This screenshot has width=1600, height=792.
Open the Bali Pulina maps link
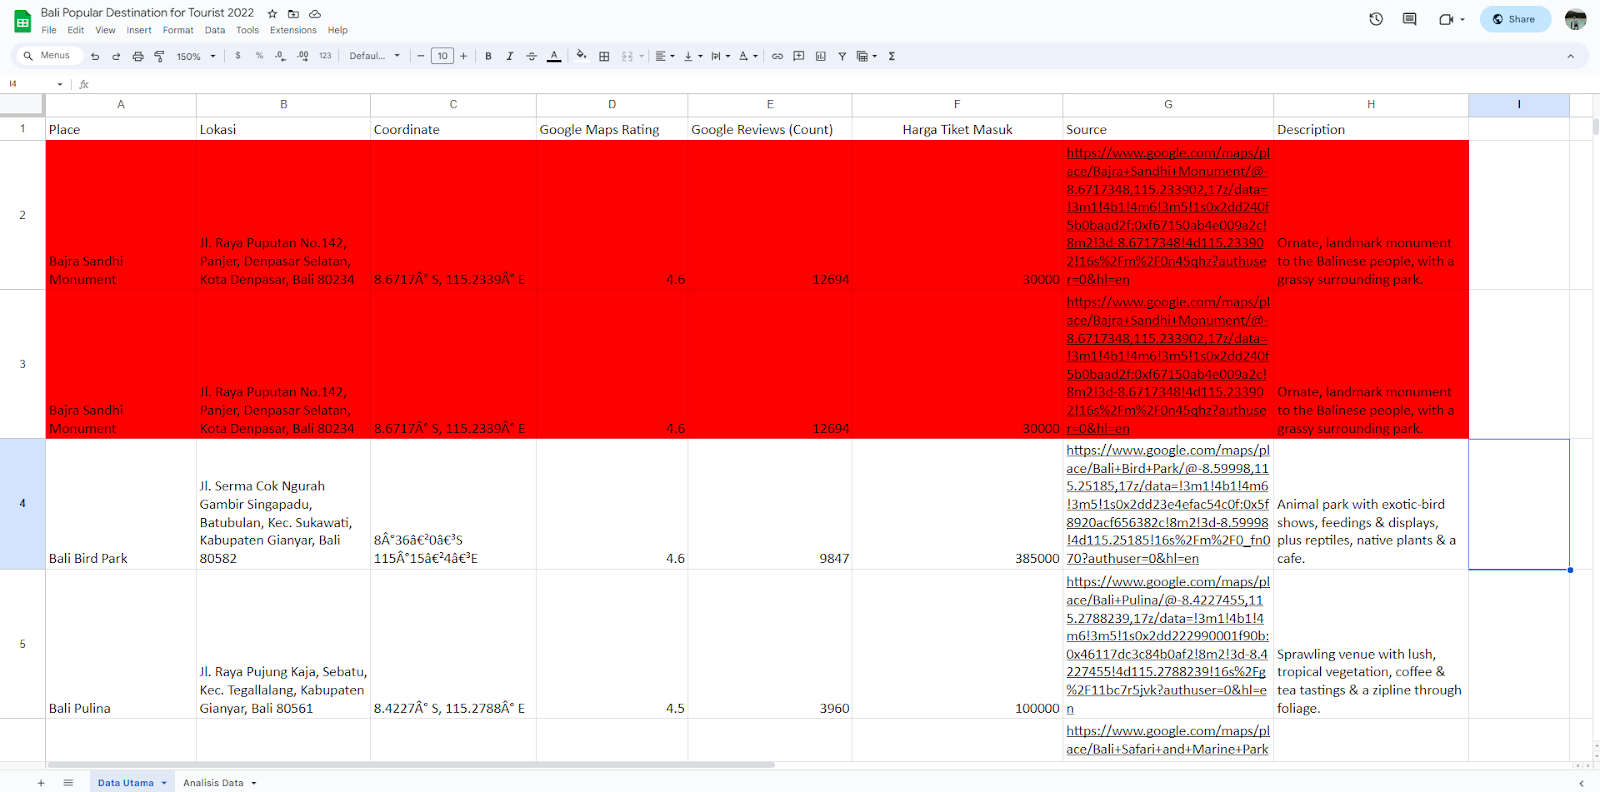tap(1168, 645)
